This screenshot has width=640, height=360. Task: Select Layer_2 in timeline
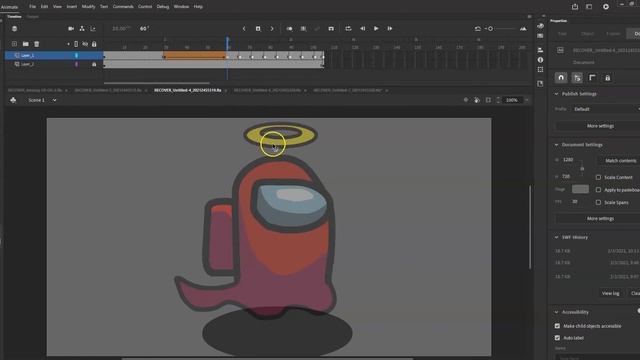coord(54,64)
